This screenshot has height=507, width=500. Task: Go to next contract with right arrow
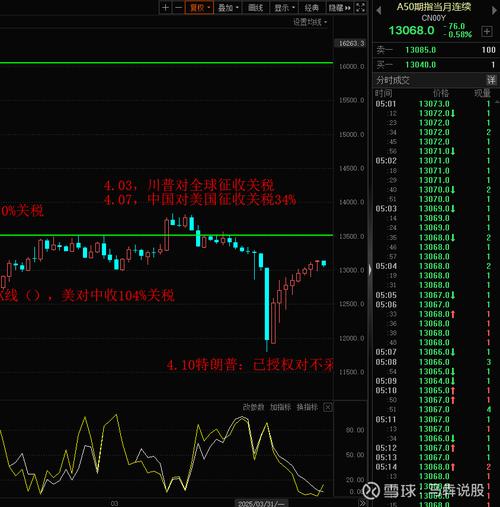494,10
